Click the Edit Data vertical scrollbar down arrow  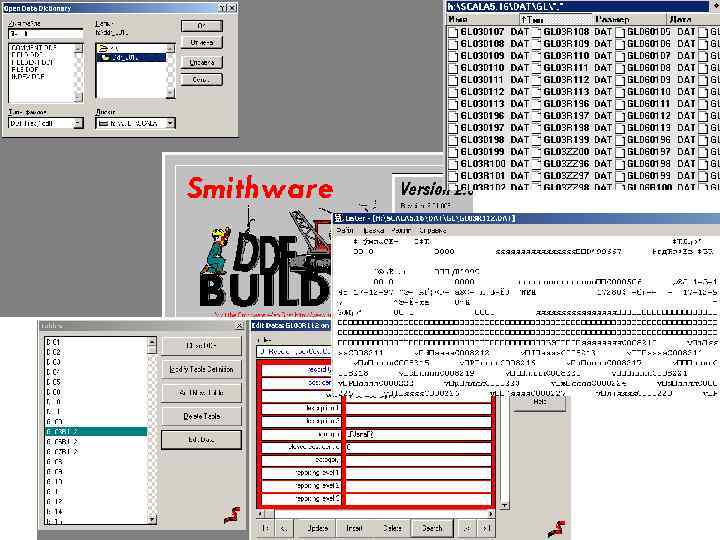click(504, 505)
